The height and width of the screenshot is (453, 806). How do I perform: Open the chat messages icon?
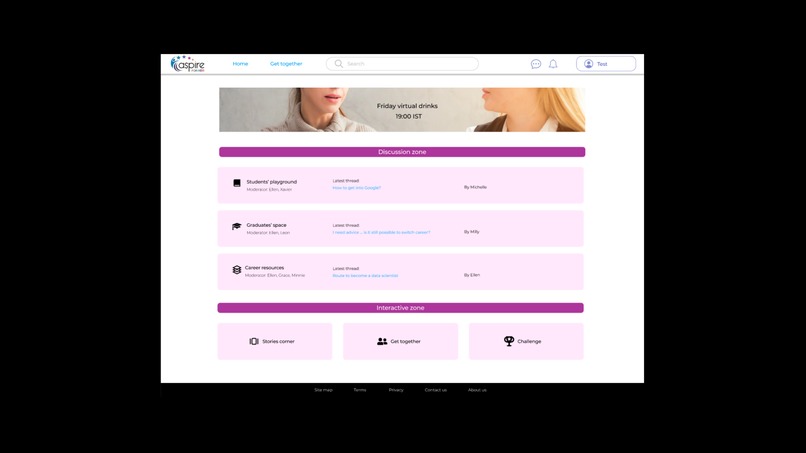click(x=536, y=64)
